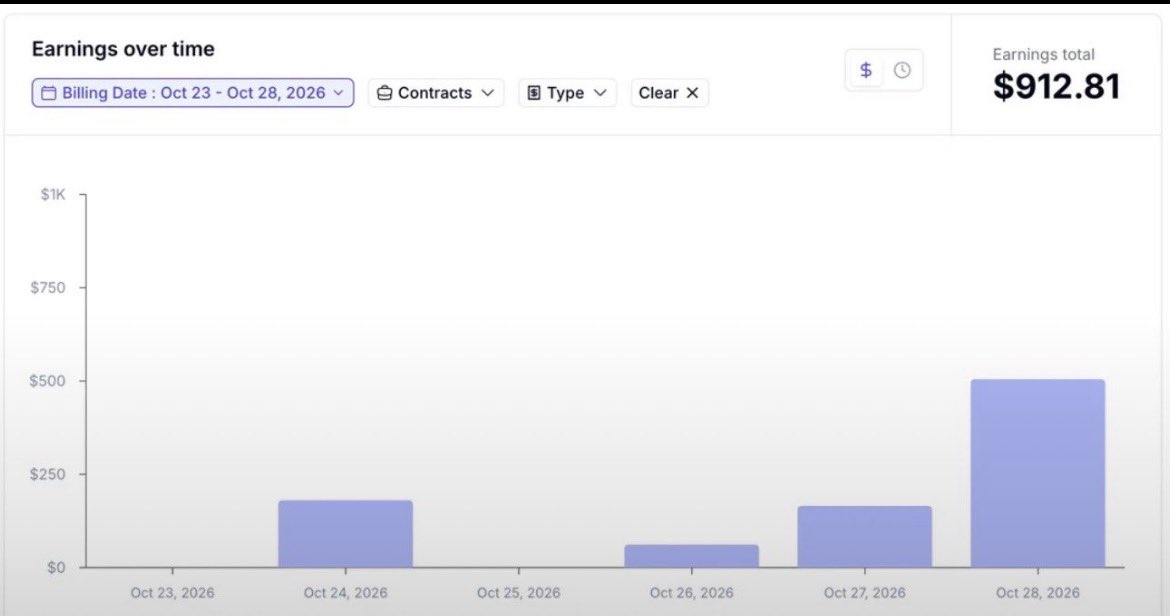Screen dimensions: 1170x616
Task: Select the Oct 27, 2026 earnings bar
Action: pos(865,537)
